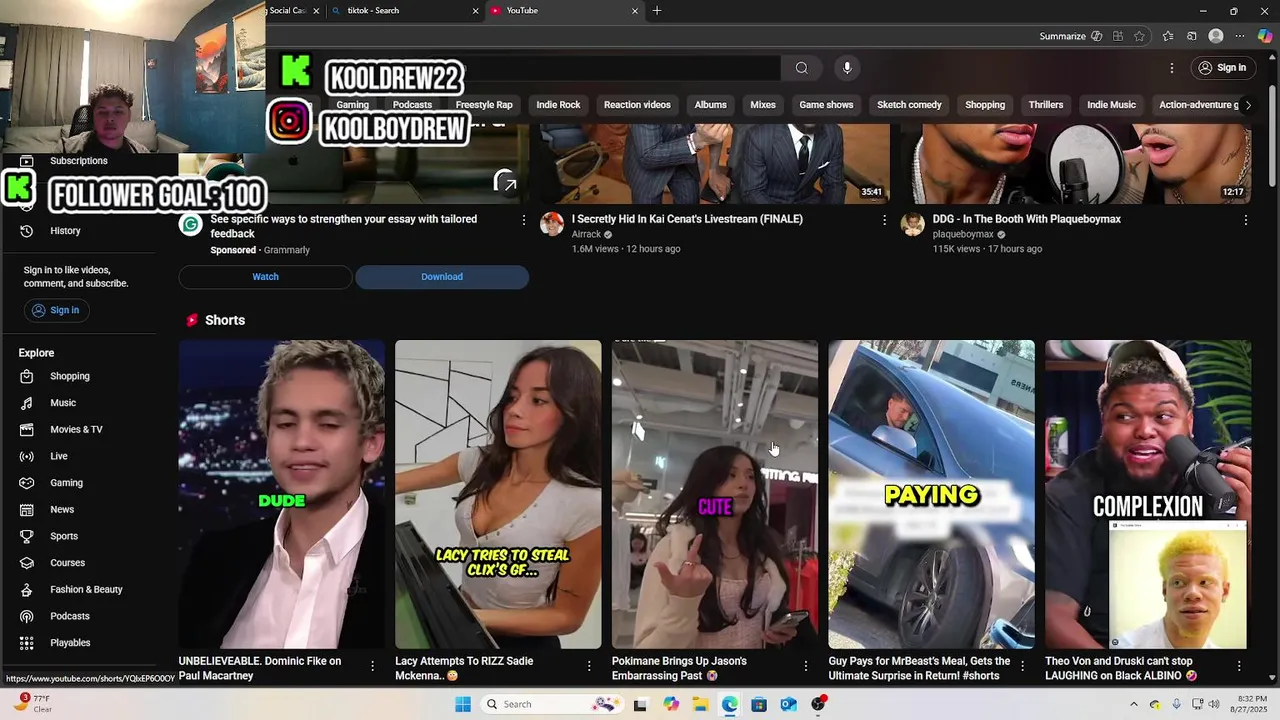Open a new browser tab
This screenshot has height=720, width=1280.
(657, 10)
